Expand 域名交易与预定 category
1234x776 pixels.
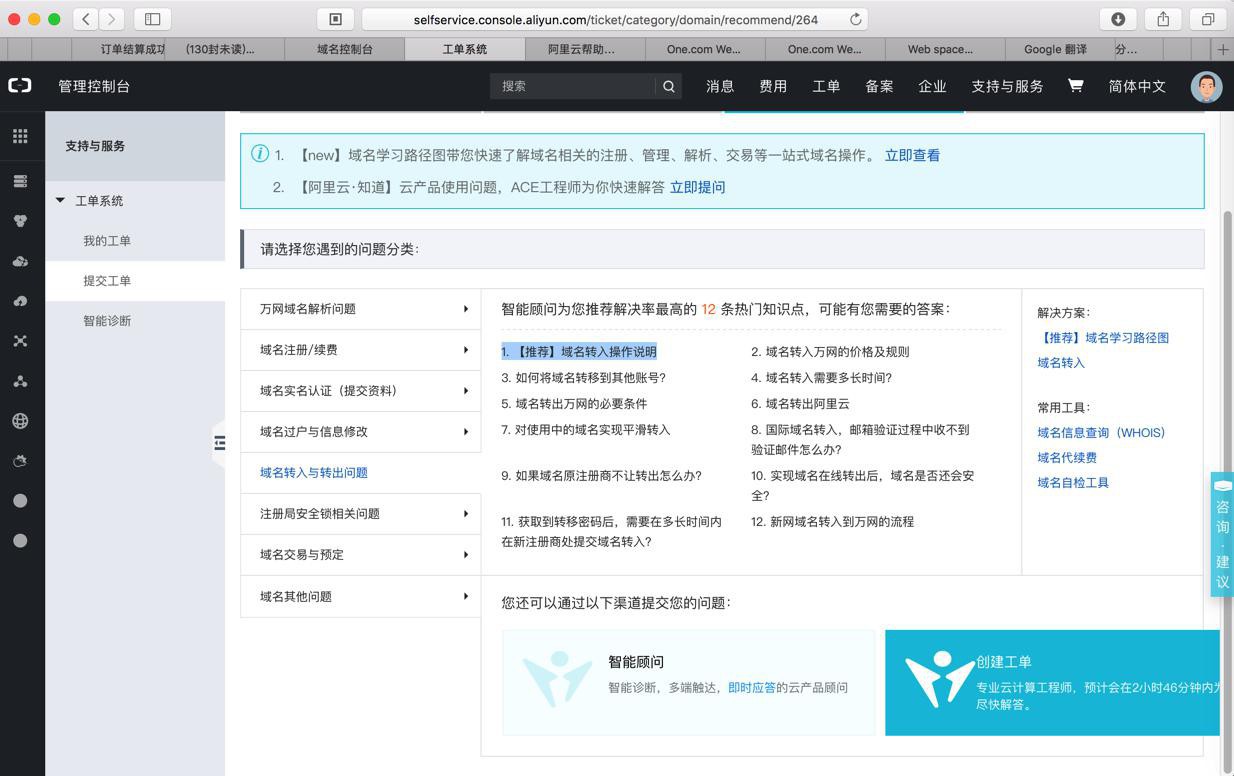pyautogui.click(x=360, y=555)
